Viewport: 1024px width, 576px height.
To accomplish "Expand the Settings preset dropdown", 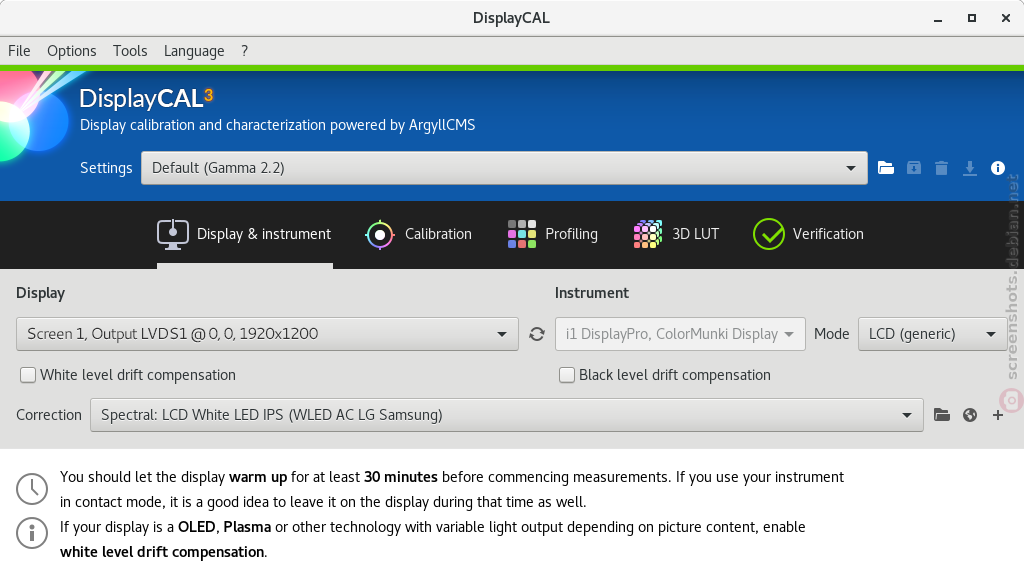I will click(504, 168).
